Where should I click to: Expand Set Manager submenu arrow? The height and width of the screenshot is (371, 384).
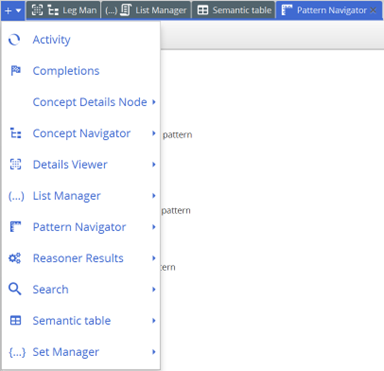tap(154, 352)
